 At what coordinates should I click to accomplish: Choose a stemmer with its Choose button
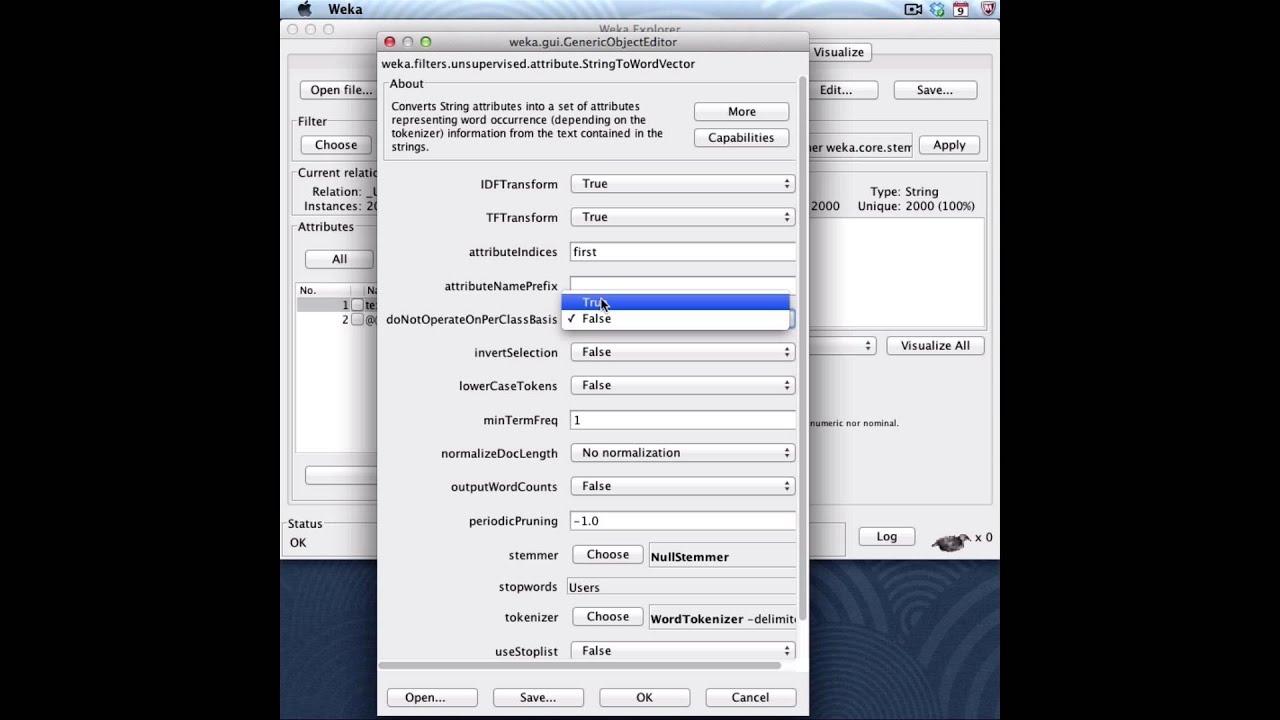607,555
